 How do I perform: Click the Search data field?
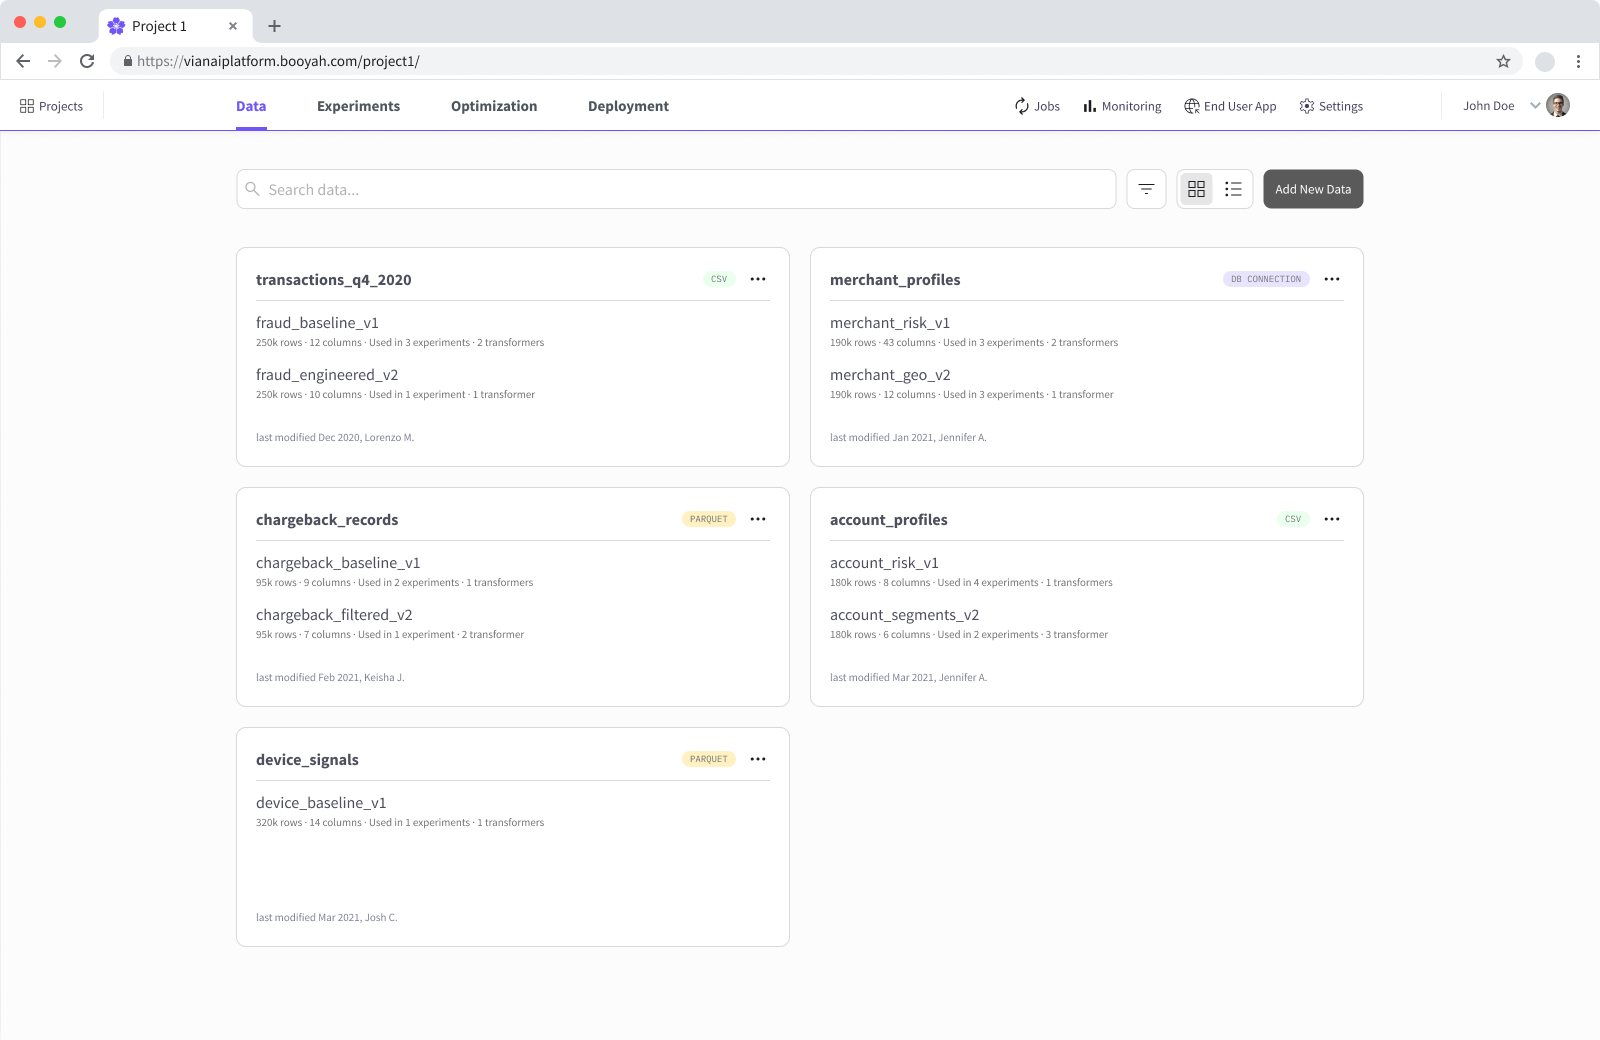(x=676, y=189)
